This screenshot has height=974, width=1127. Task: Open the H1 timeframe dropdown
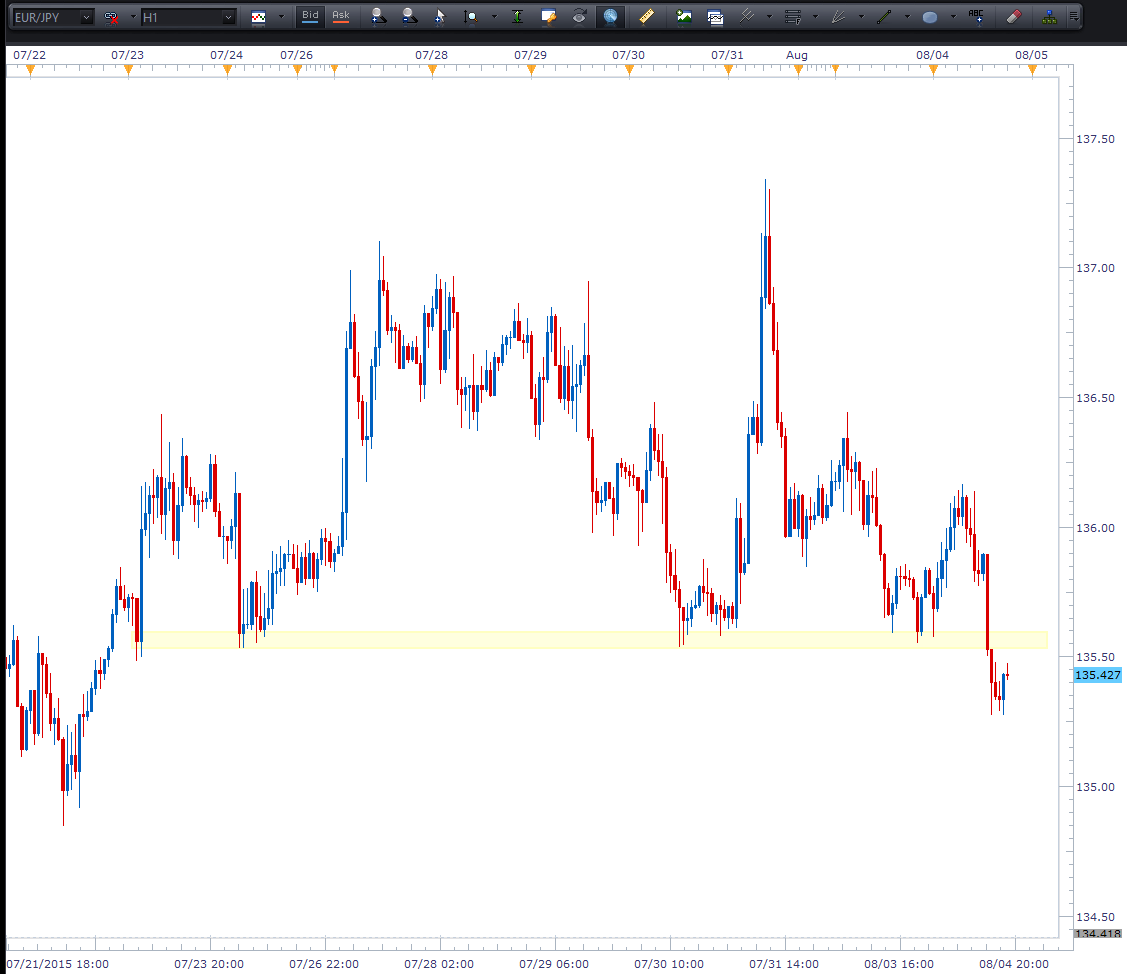tap(228, 17)
